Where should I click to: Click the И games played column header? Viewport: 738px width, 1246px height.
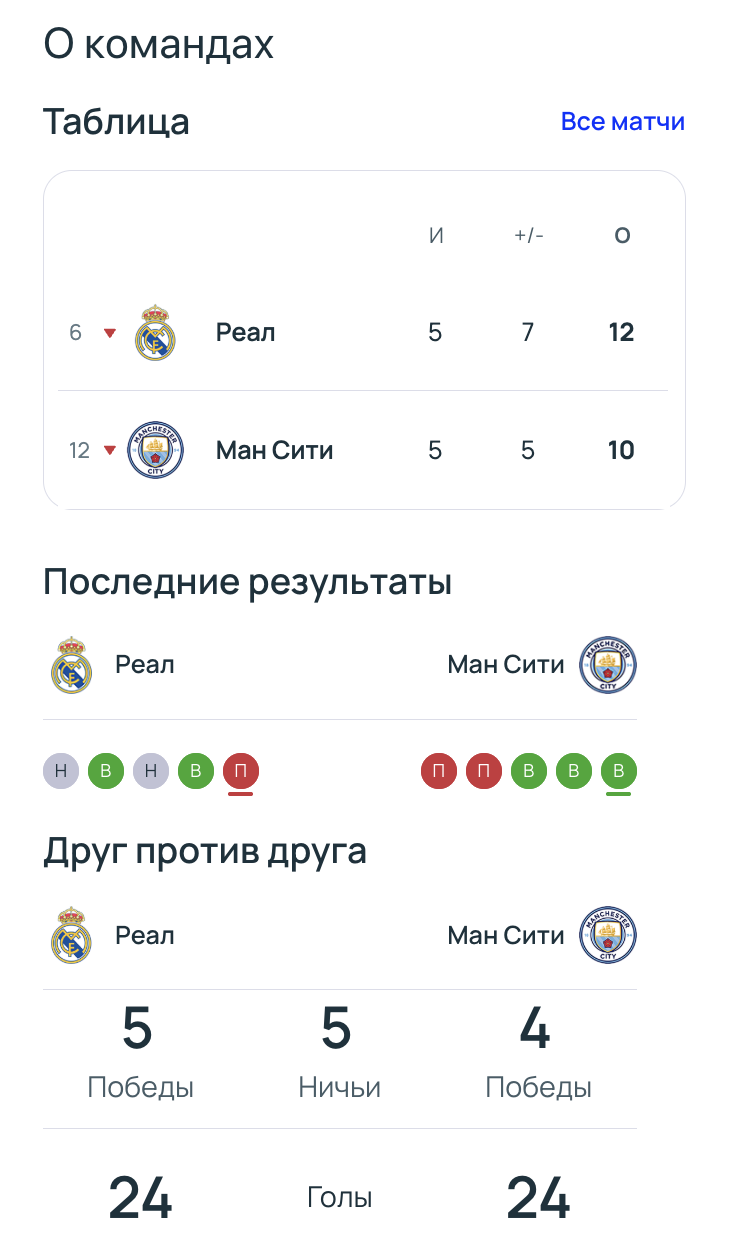tap(435, 236)
